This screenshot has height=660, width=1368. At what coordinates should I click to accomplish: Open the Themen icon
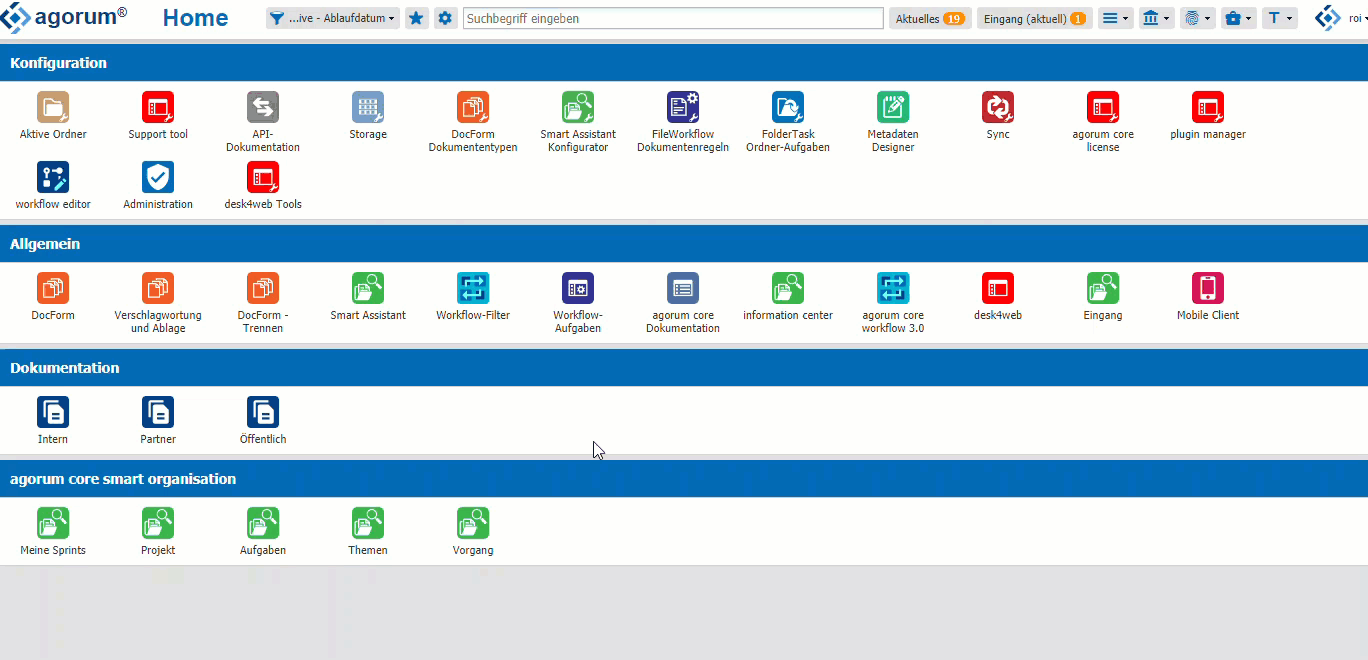(x=368, y=523)
